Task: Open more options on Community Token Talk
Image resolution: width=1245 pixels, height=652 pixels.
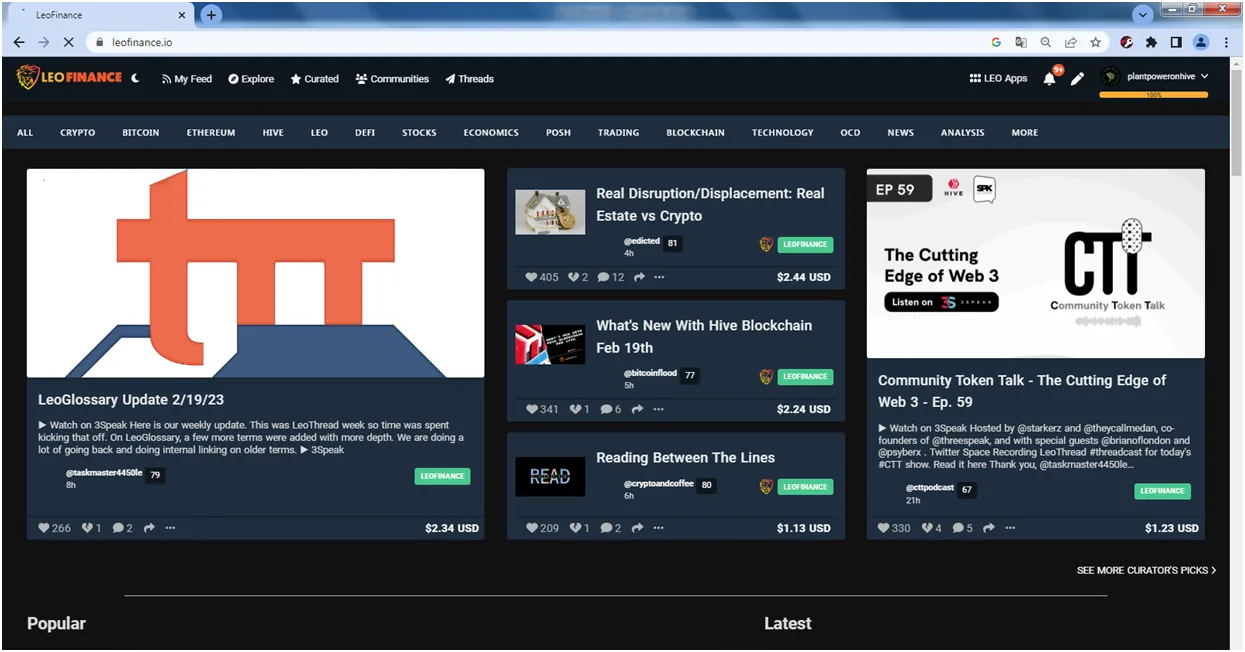Action: tap(1010, 528)
